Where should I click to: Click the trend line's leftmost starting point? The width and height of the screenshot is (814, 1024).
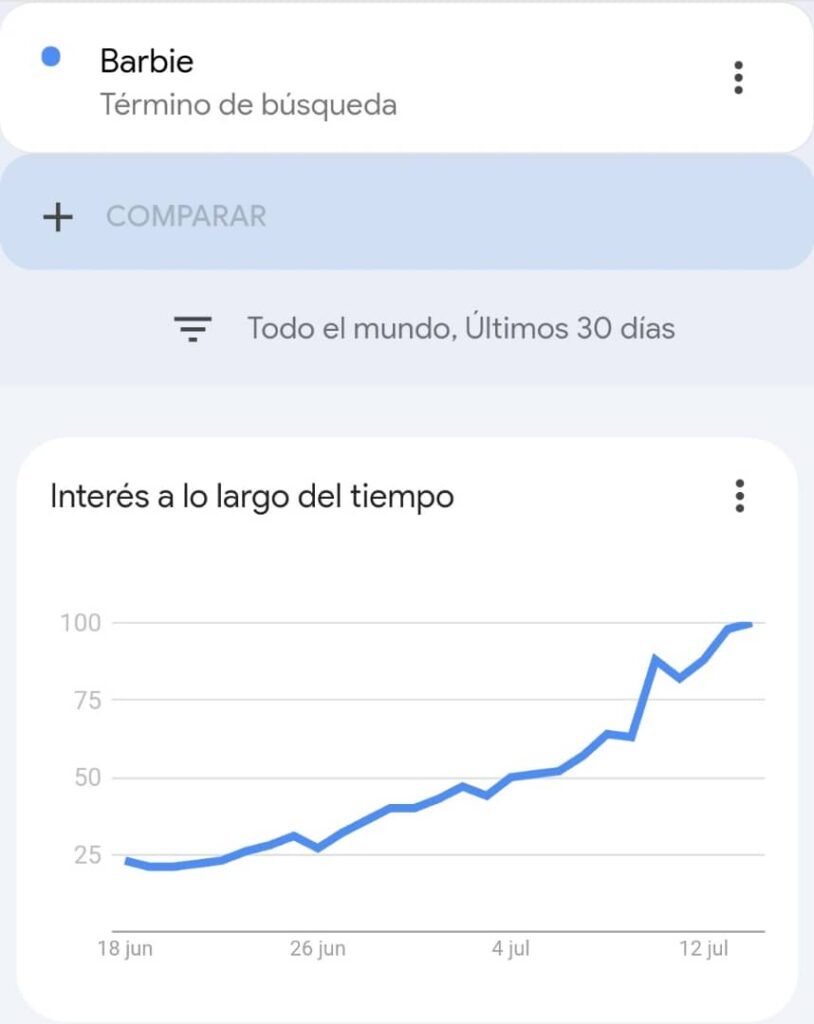tap(127, 860)
